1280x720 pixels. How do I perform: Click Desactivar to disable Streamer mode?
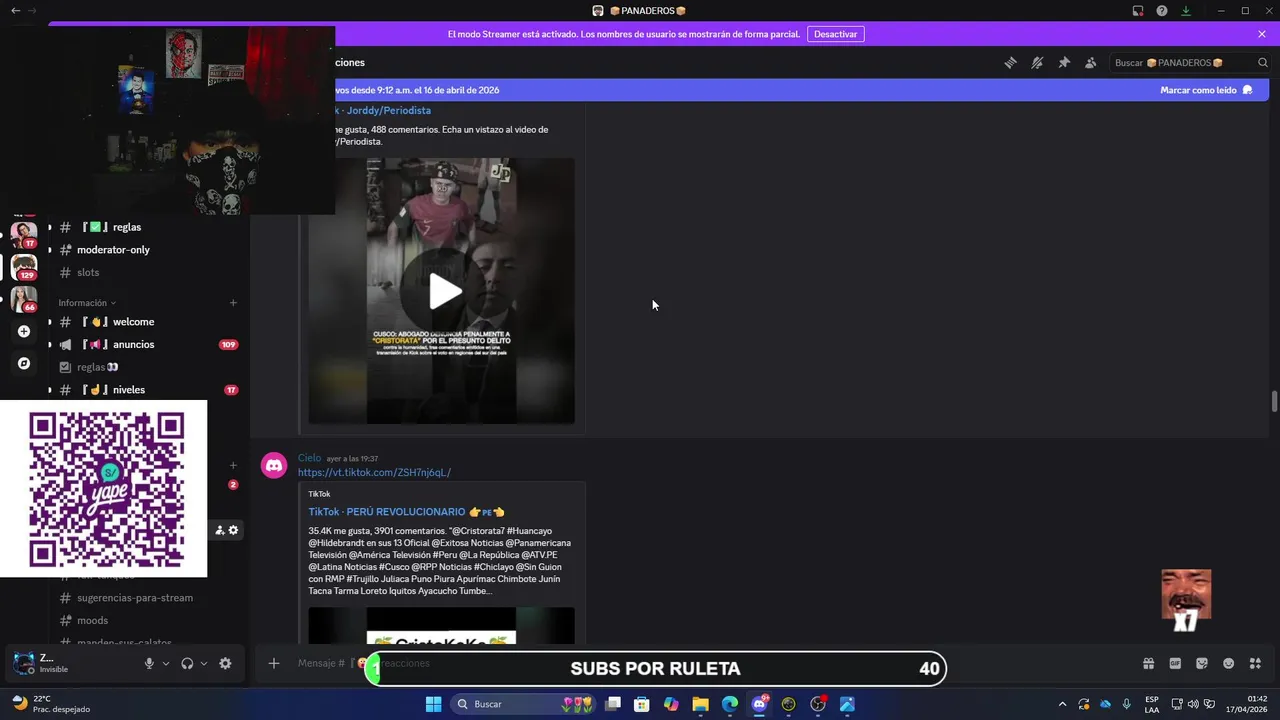[x=835, y=34]
